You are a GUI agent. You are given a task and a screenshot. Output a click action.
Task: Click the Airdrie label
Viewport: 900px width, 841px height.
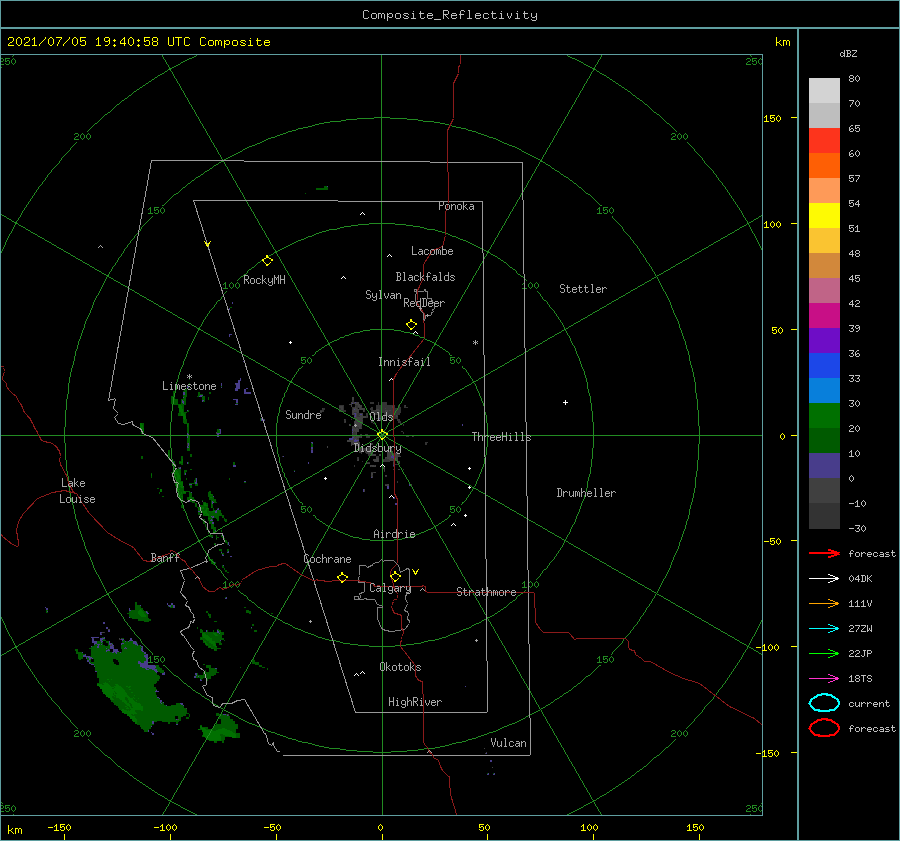[x=394, y=534]
